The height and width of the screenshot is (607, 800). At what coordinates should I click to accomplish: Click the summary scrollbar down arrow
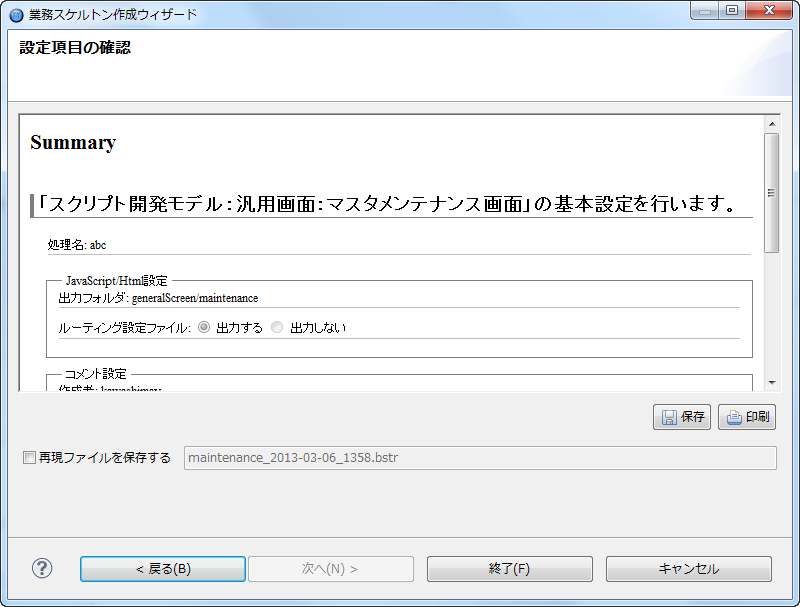pos(772,383)
